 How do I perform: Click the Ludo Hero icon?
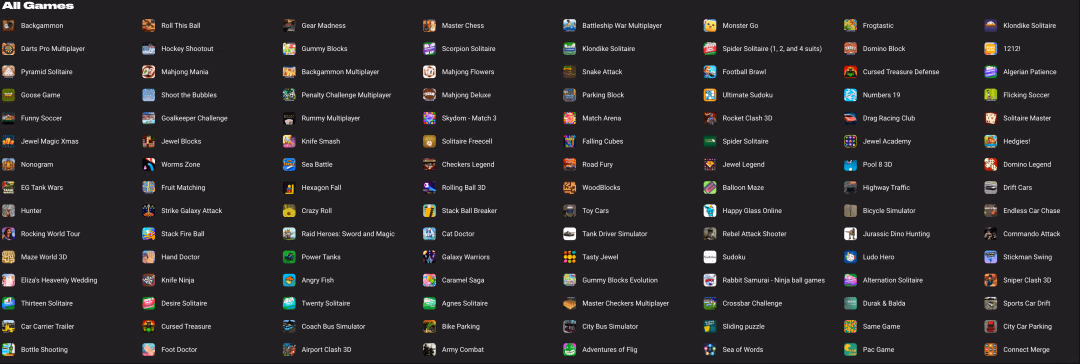tap(851, 257)
